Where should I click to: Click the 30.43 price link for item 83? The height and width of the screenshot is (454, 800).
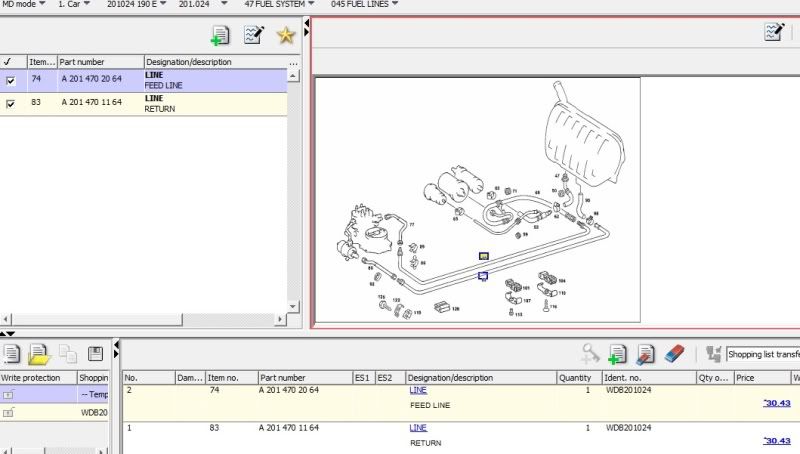click(x=776, y=440)
